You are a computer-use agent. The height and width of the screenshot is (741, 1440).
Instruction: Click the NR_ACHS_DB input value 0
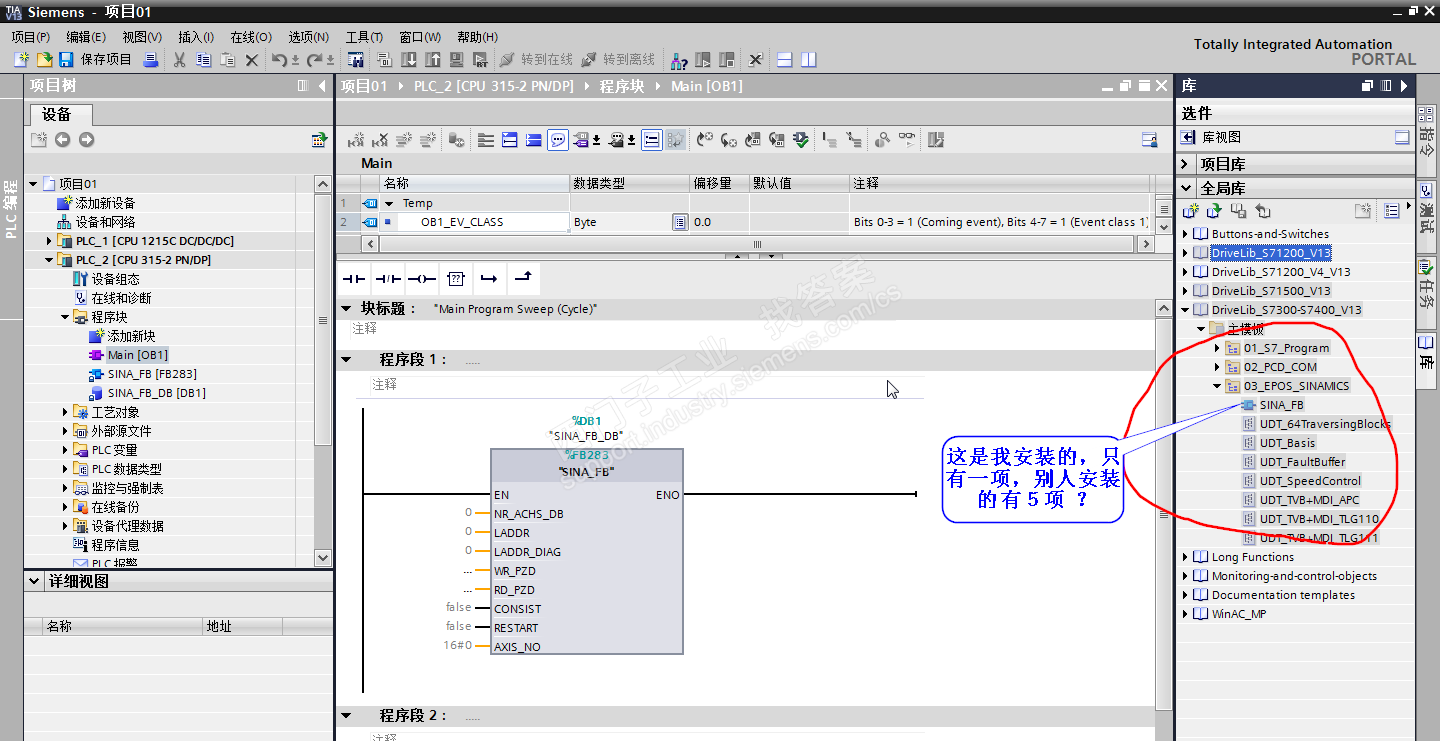pyautogui.click(x=468, y=512)
